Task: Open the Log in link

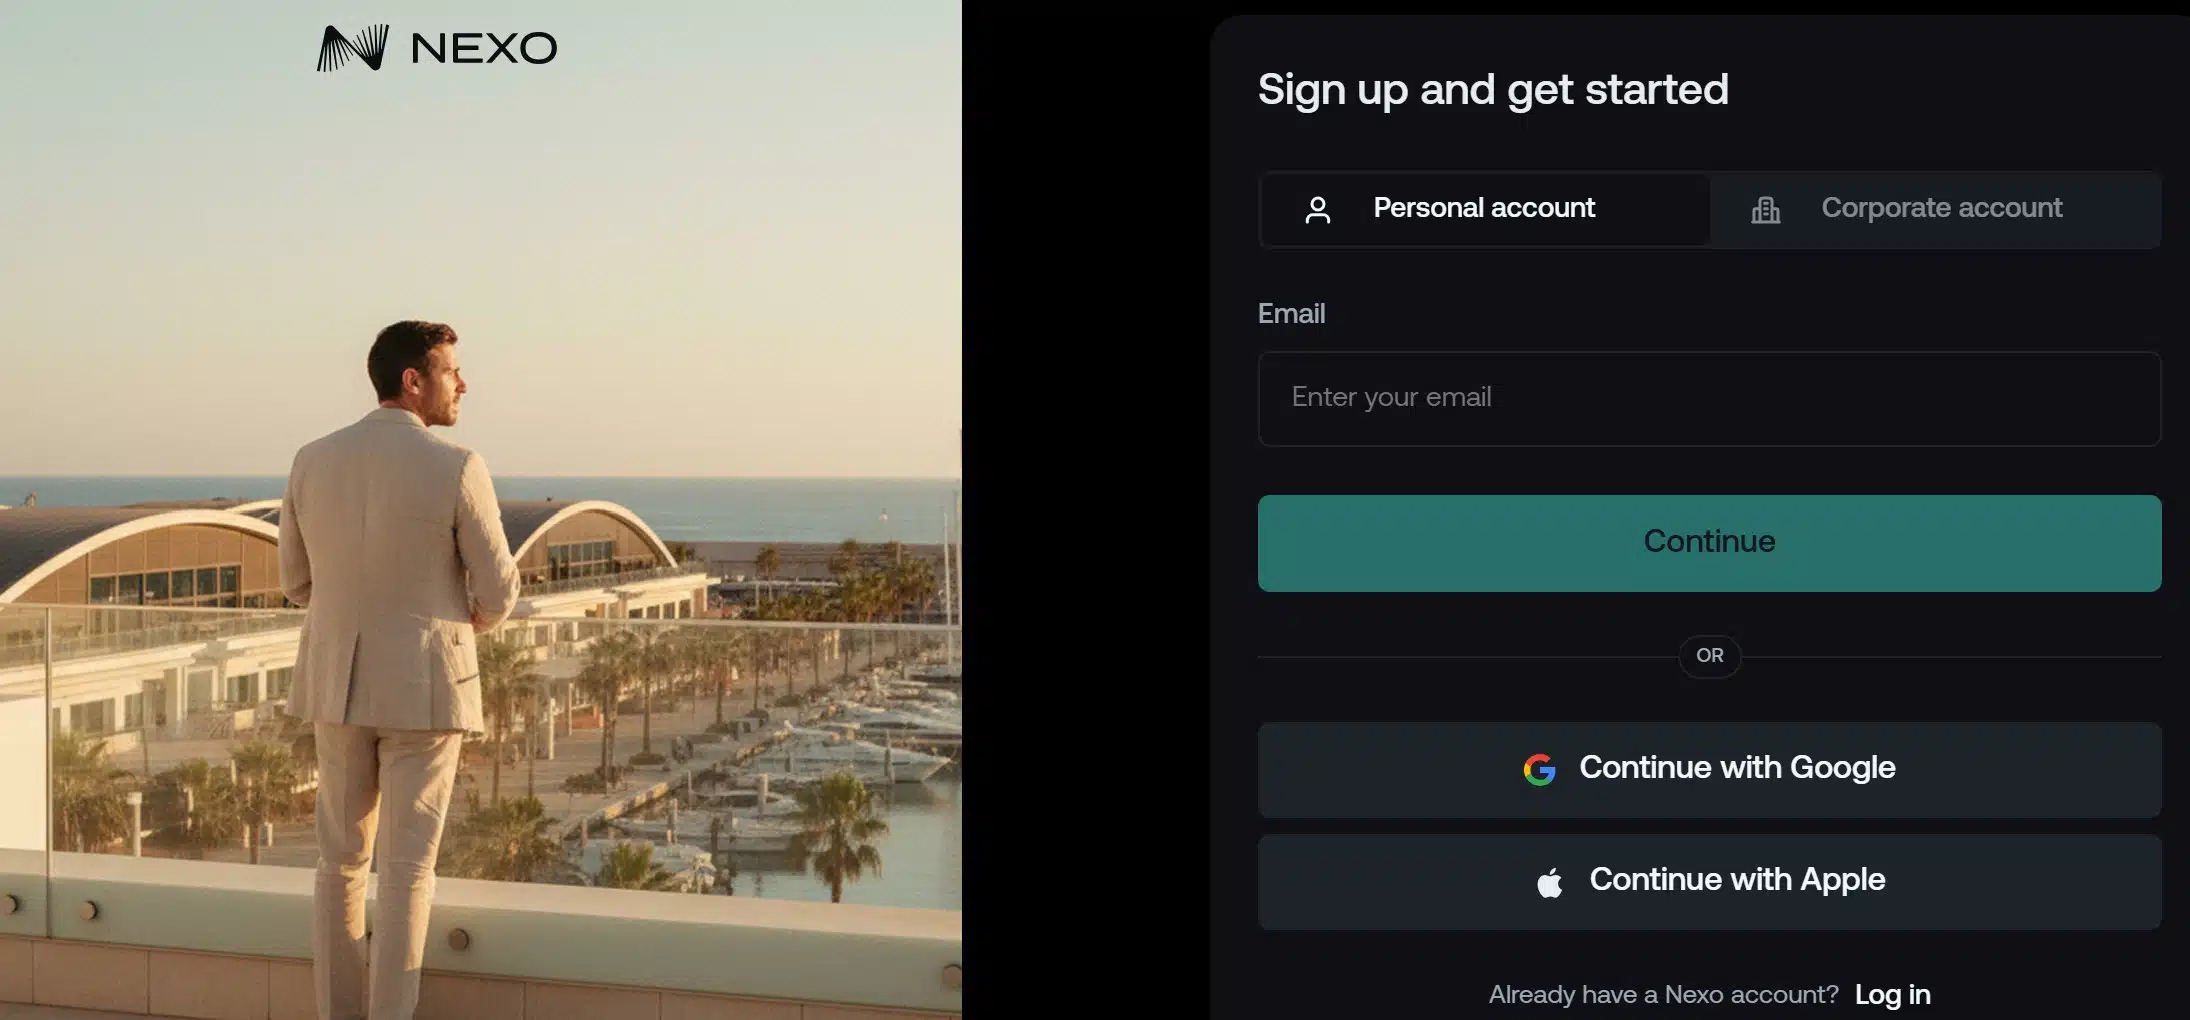Action: click(x=1892, y=994)
